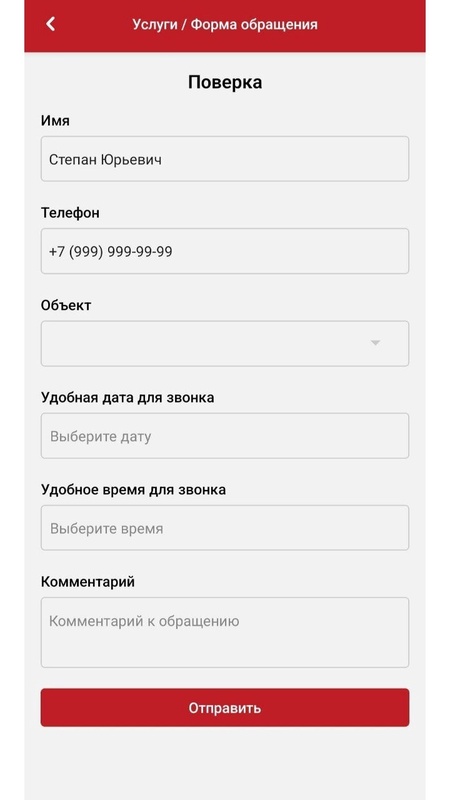The image size is (450, 800).
Task: Click the empty area below Отправить
Action: point(225,764)
